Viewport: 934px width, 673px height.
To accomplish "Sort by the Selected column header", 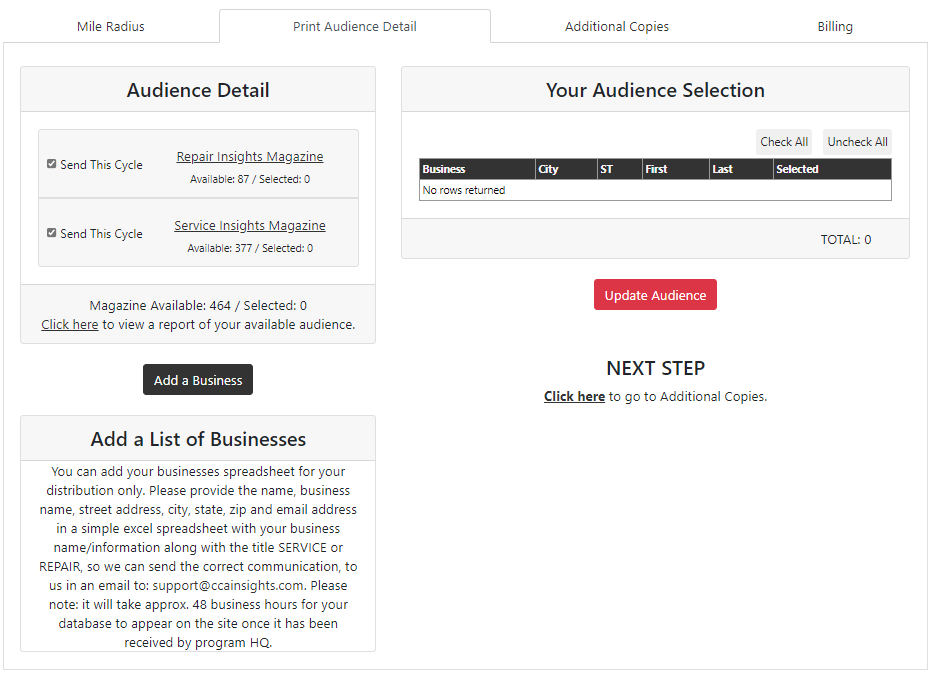I will click(797, 170).
